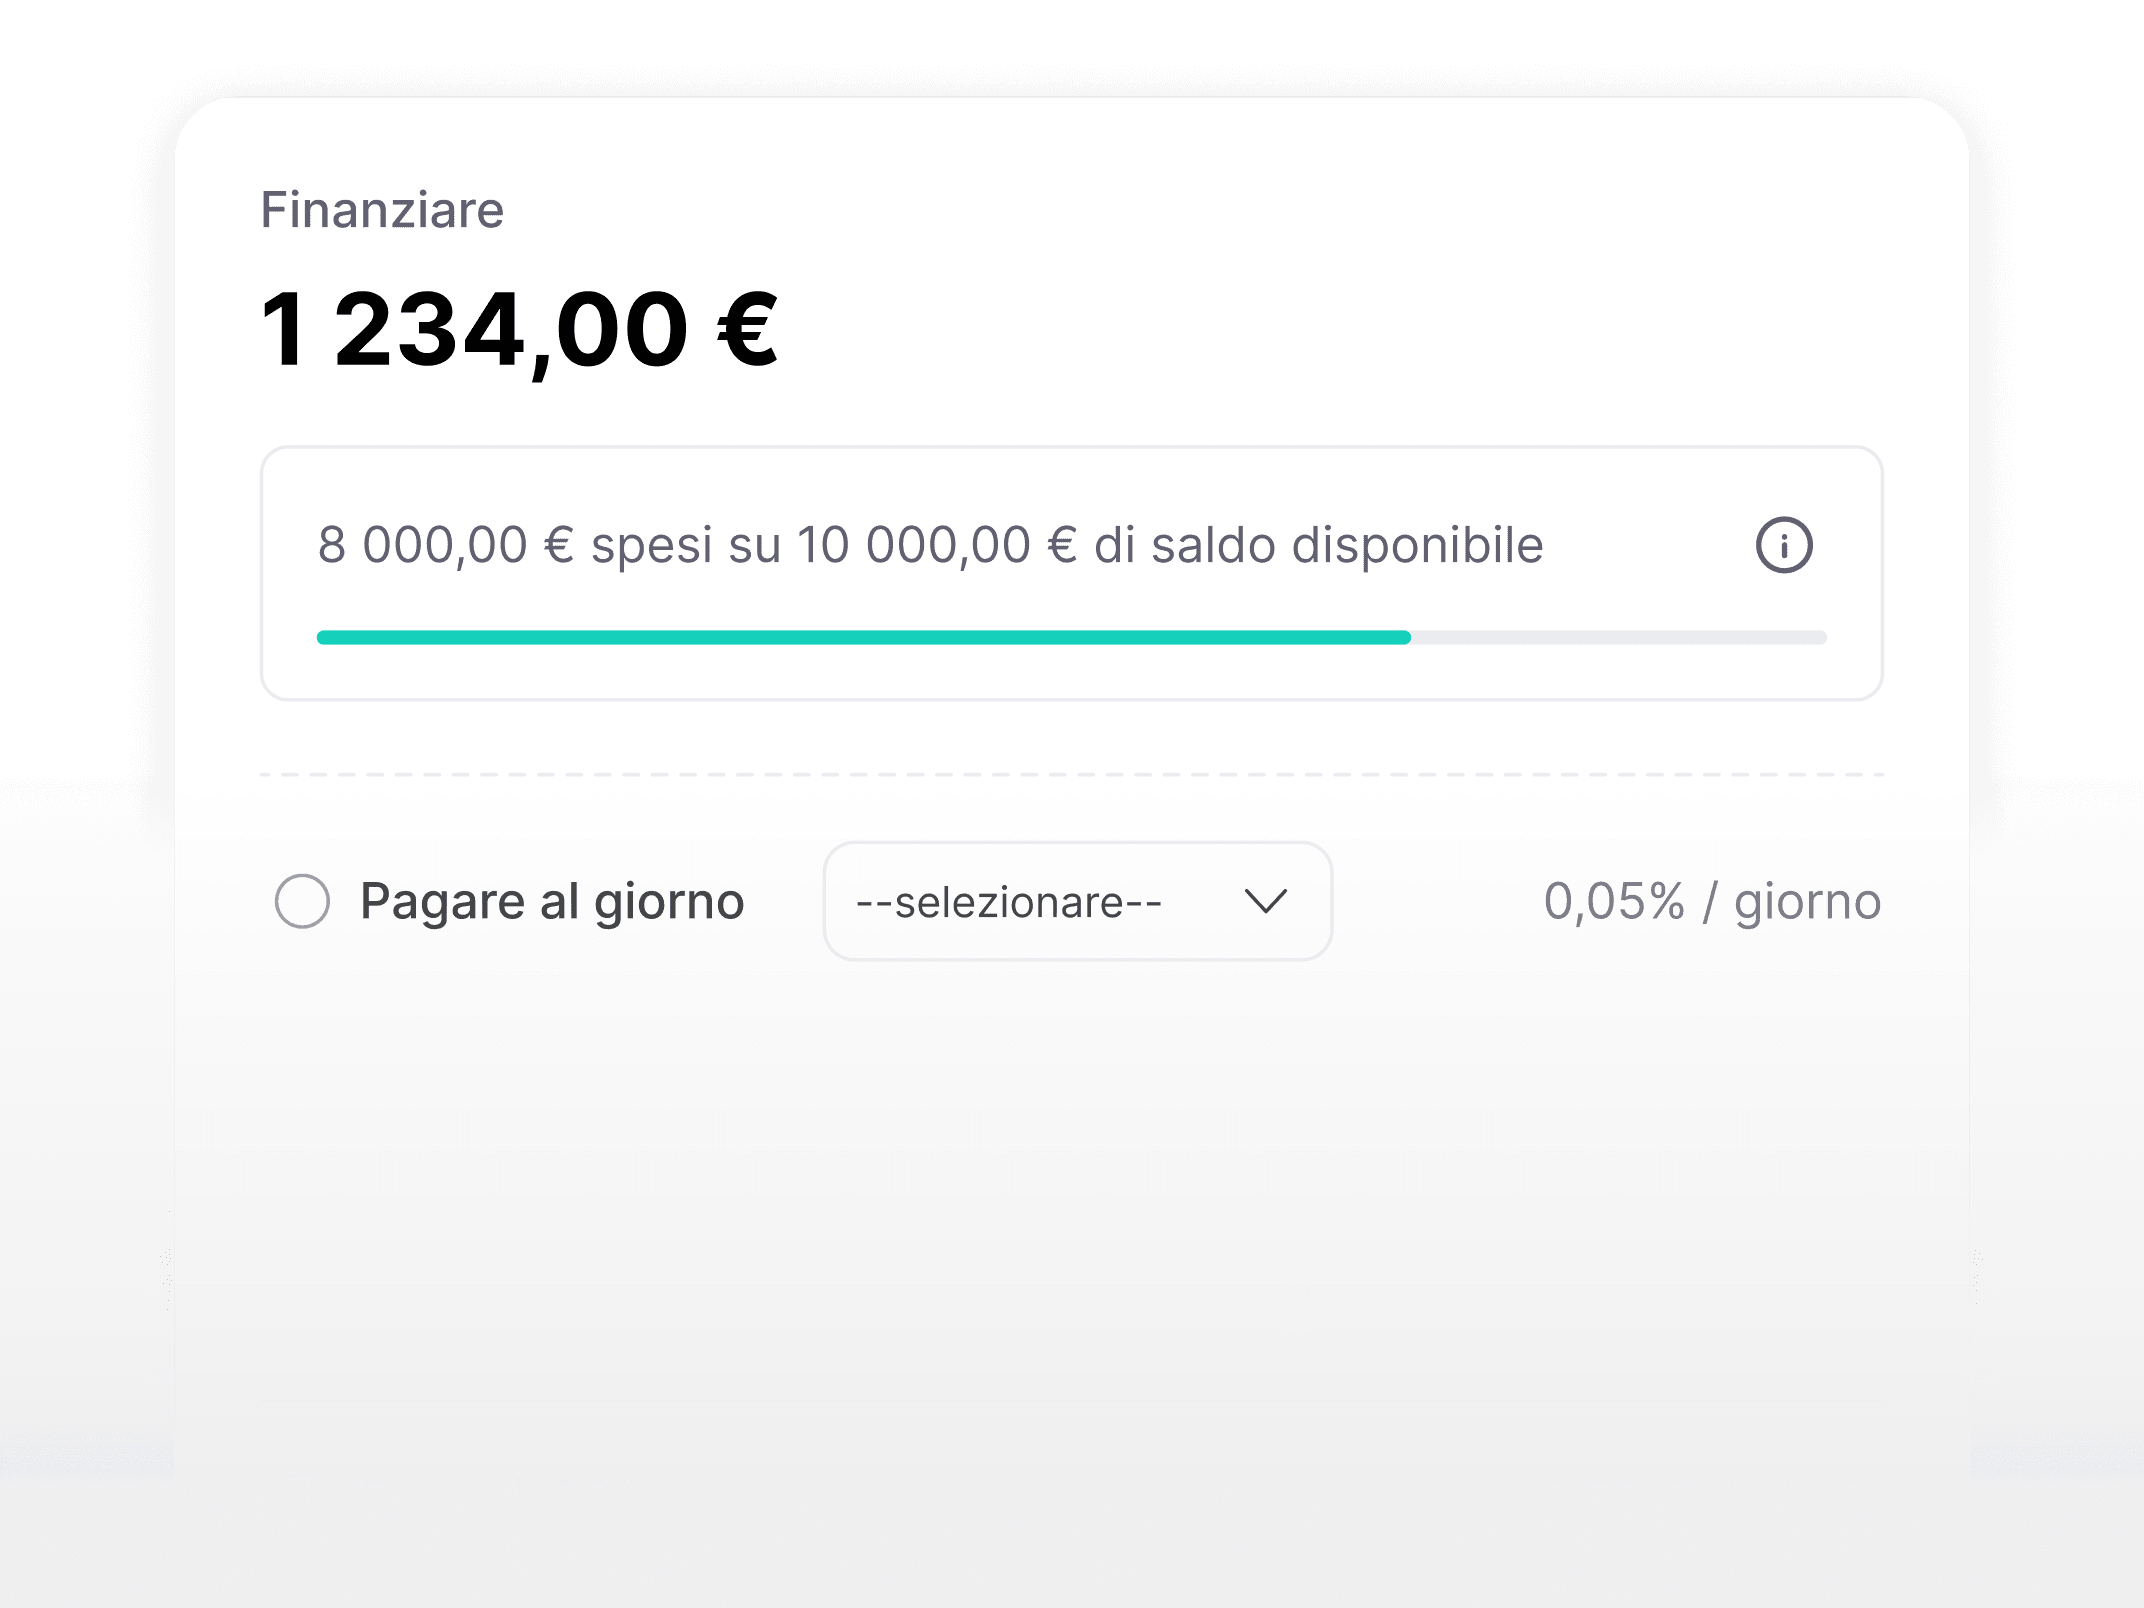Click the euro symbol of large amount
The height and width of the screenshot is (1608, 2144).
747,330
